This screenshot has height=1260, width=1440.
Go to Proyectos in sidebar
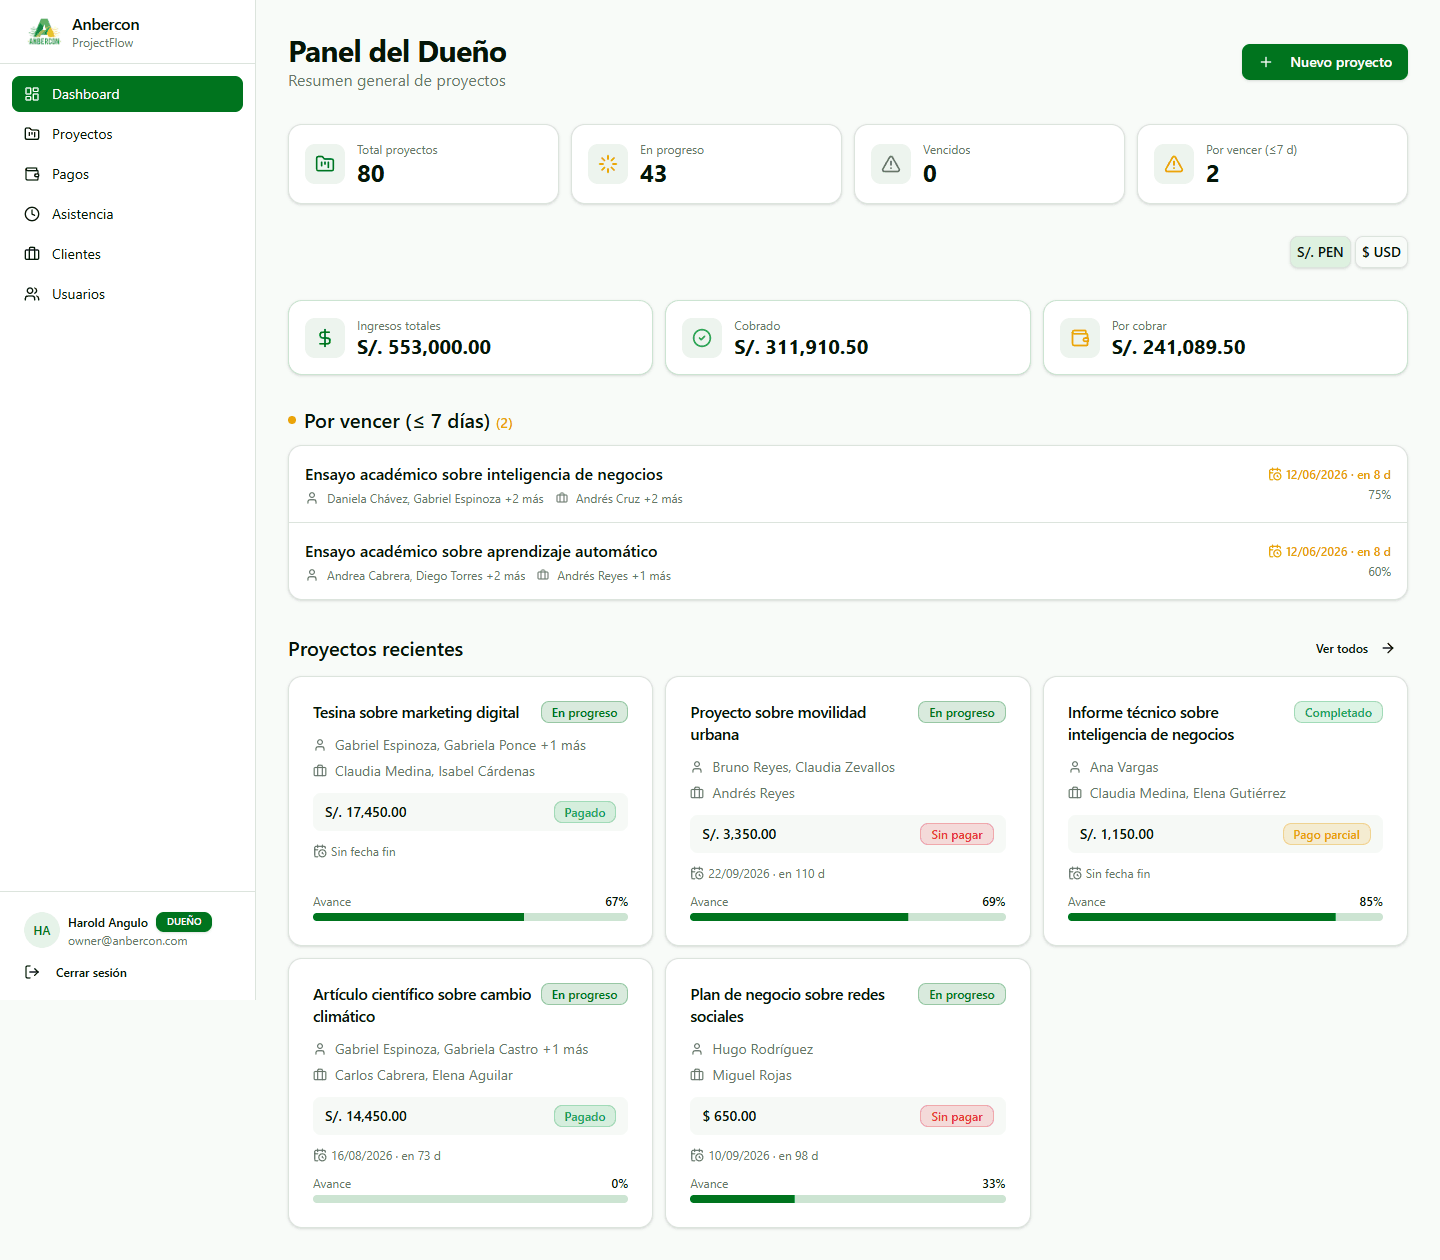(x=127, y=134)
